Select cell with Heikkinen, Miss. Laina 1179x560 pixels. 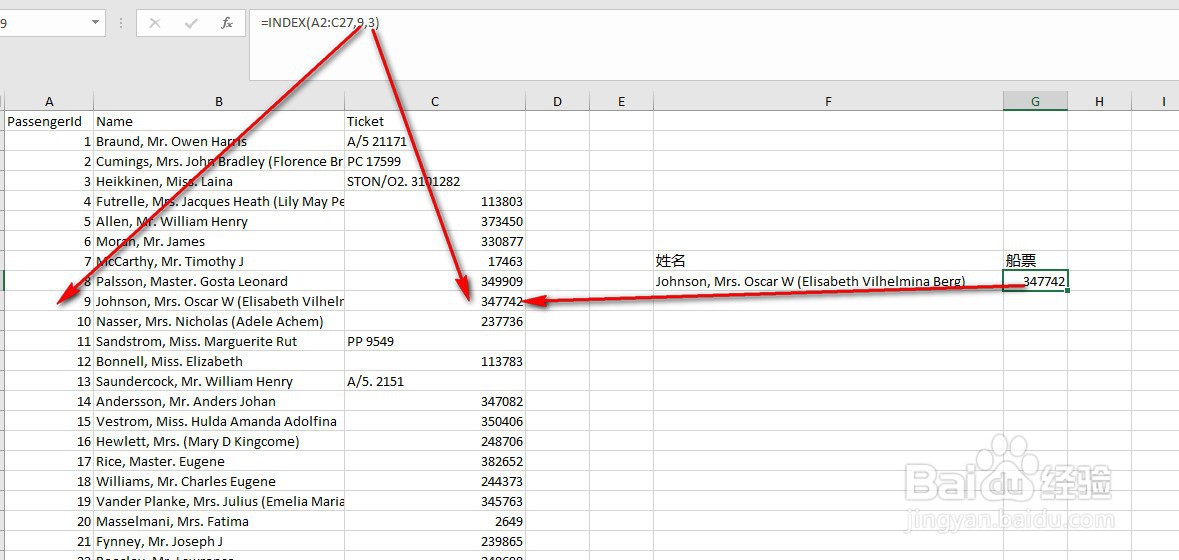219,181
